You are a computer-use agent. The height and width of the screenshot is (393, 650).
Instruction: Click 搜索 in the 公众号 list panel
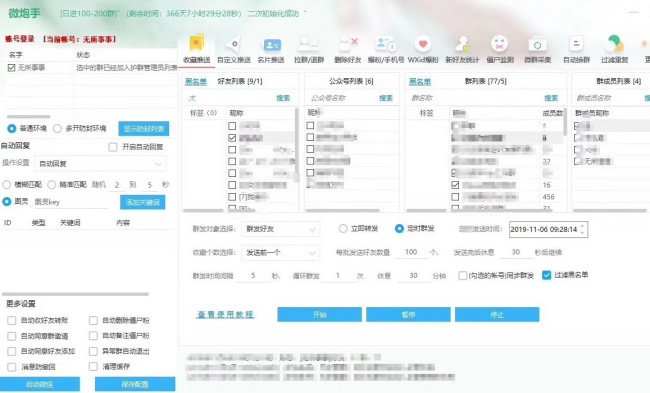coord(386,98)
